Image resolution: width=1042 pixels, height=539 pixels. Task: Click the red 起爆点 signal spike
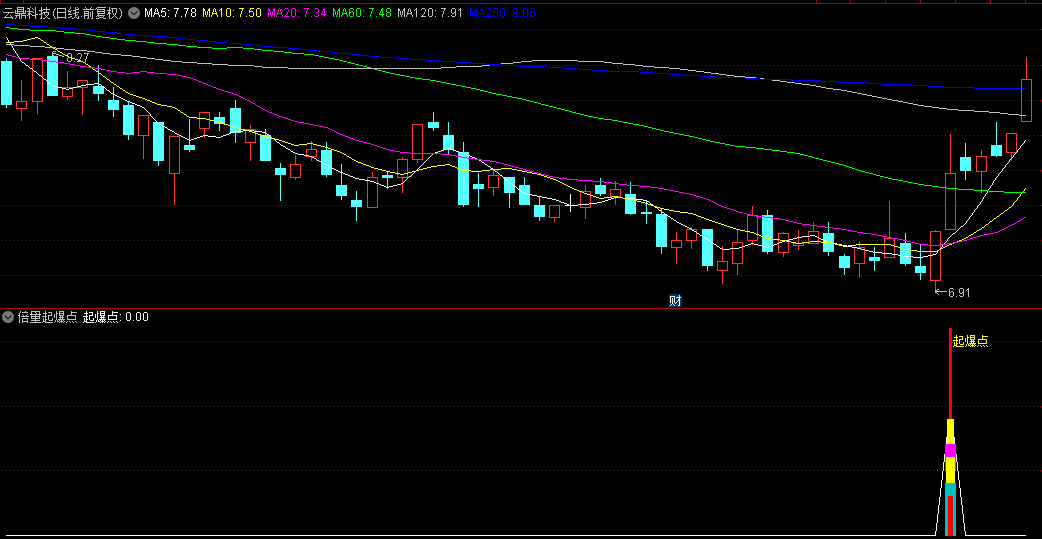[x=950, y=374]
